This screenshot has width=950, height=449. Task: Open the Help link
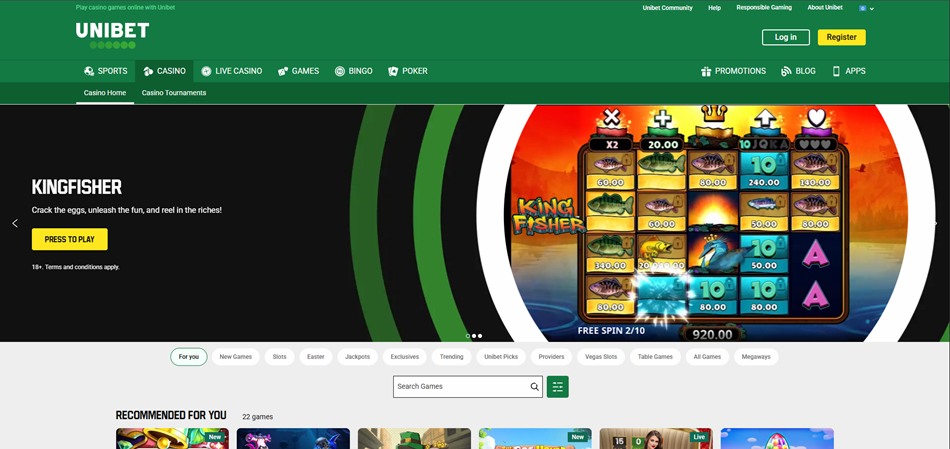click(714, 8)
